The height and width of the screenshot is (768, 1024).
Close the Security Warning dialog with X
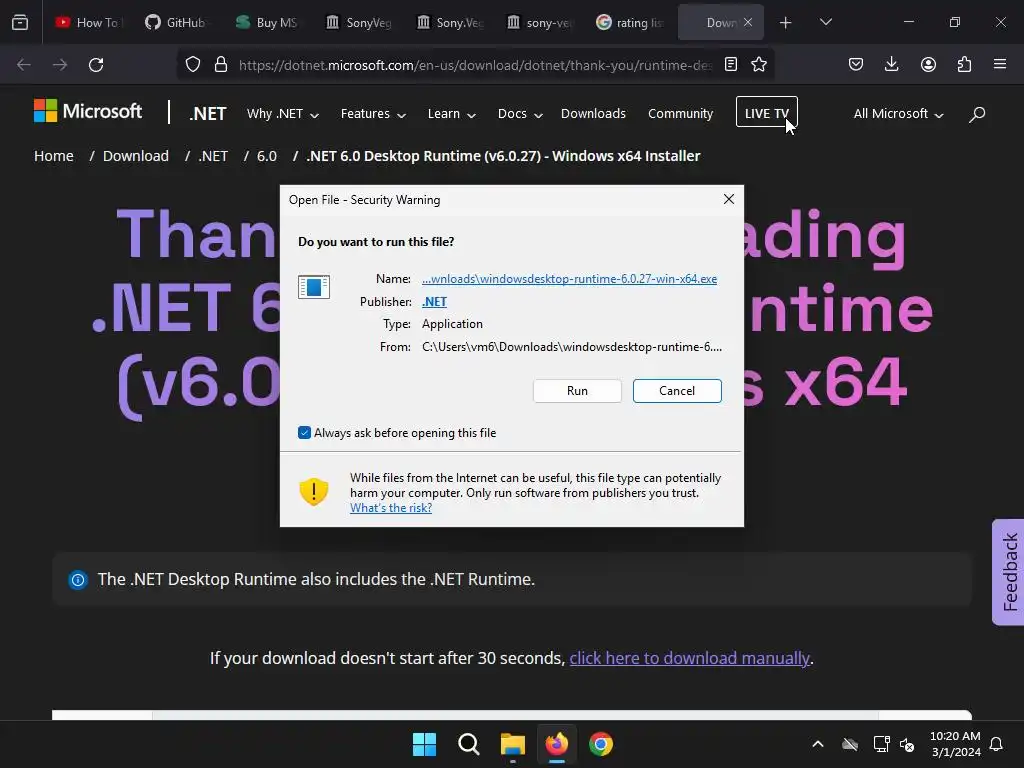pos(729,199)
